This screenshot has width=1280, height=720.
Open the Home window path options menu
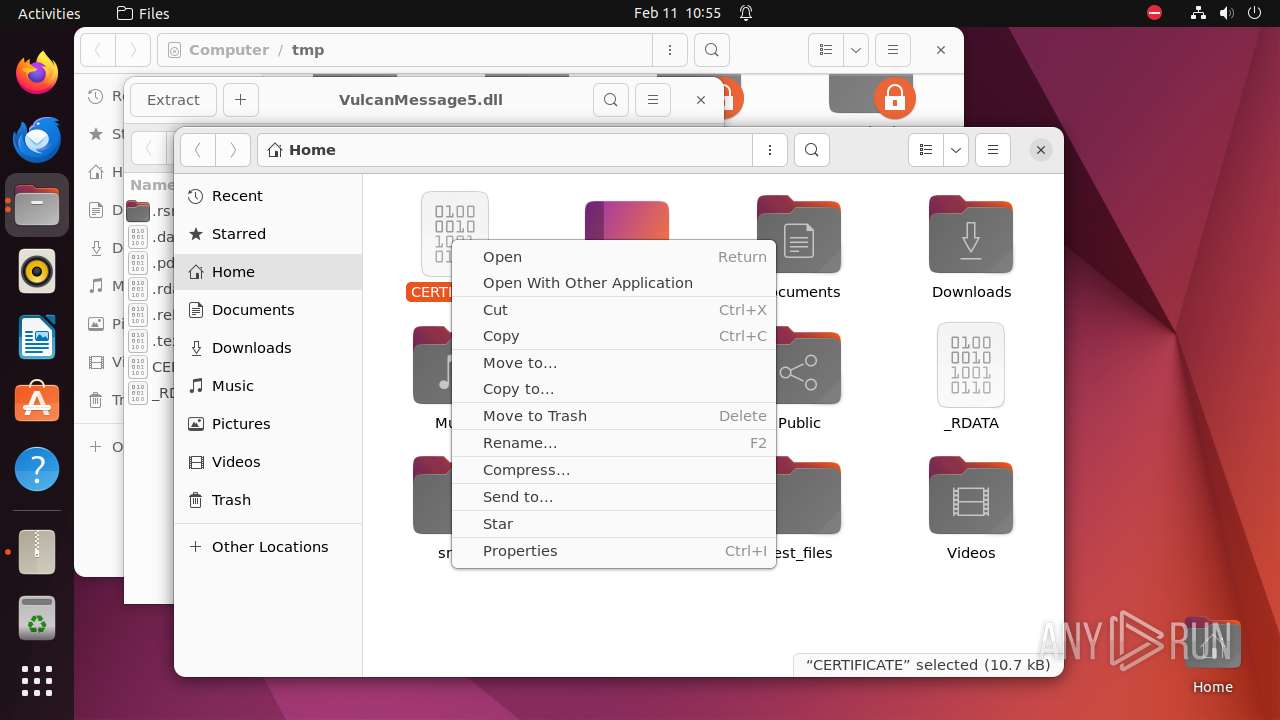[x=769, y=150]
